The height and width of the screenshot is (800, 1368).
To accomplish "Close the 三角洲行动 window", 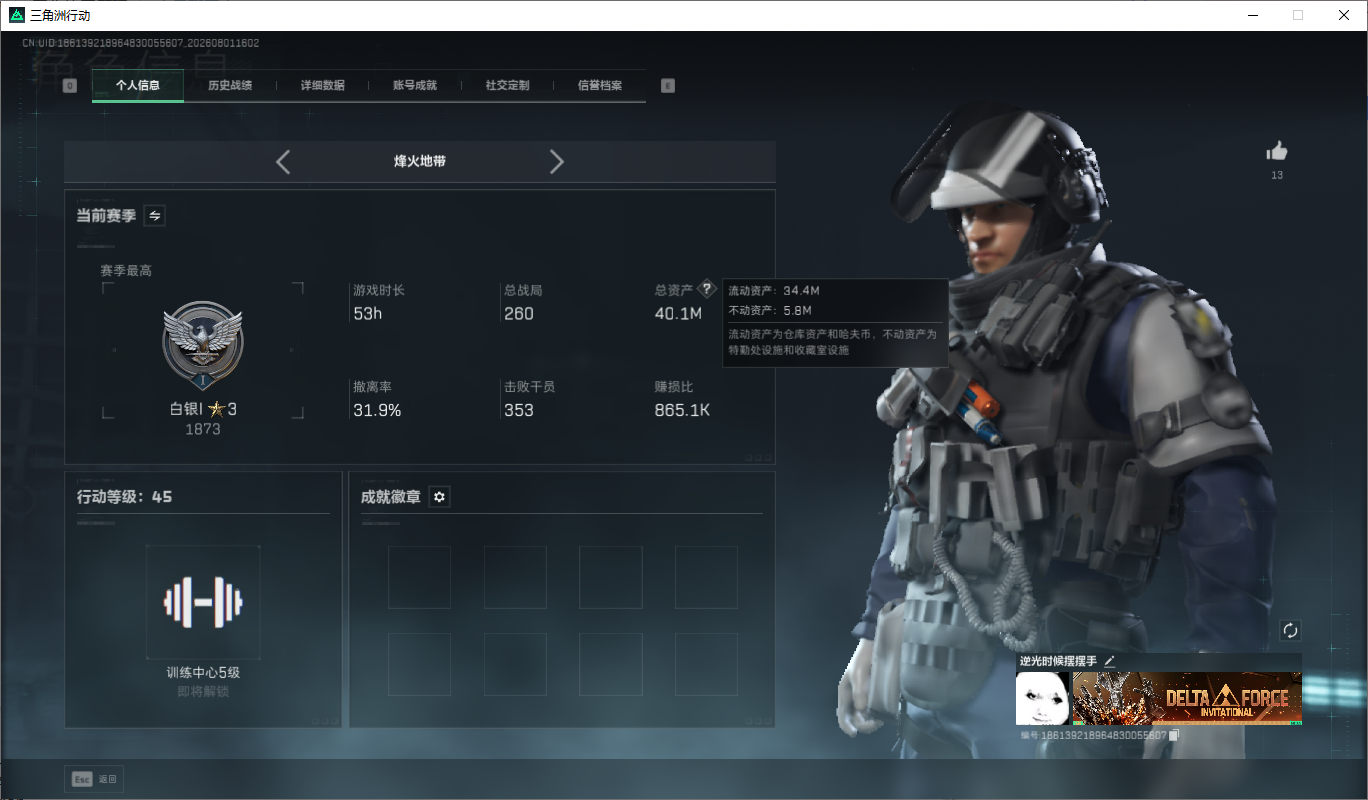I will (x=1344, y=15).
